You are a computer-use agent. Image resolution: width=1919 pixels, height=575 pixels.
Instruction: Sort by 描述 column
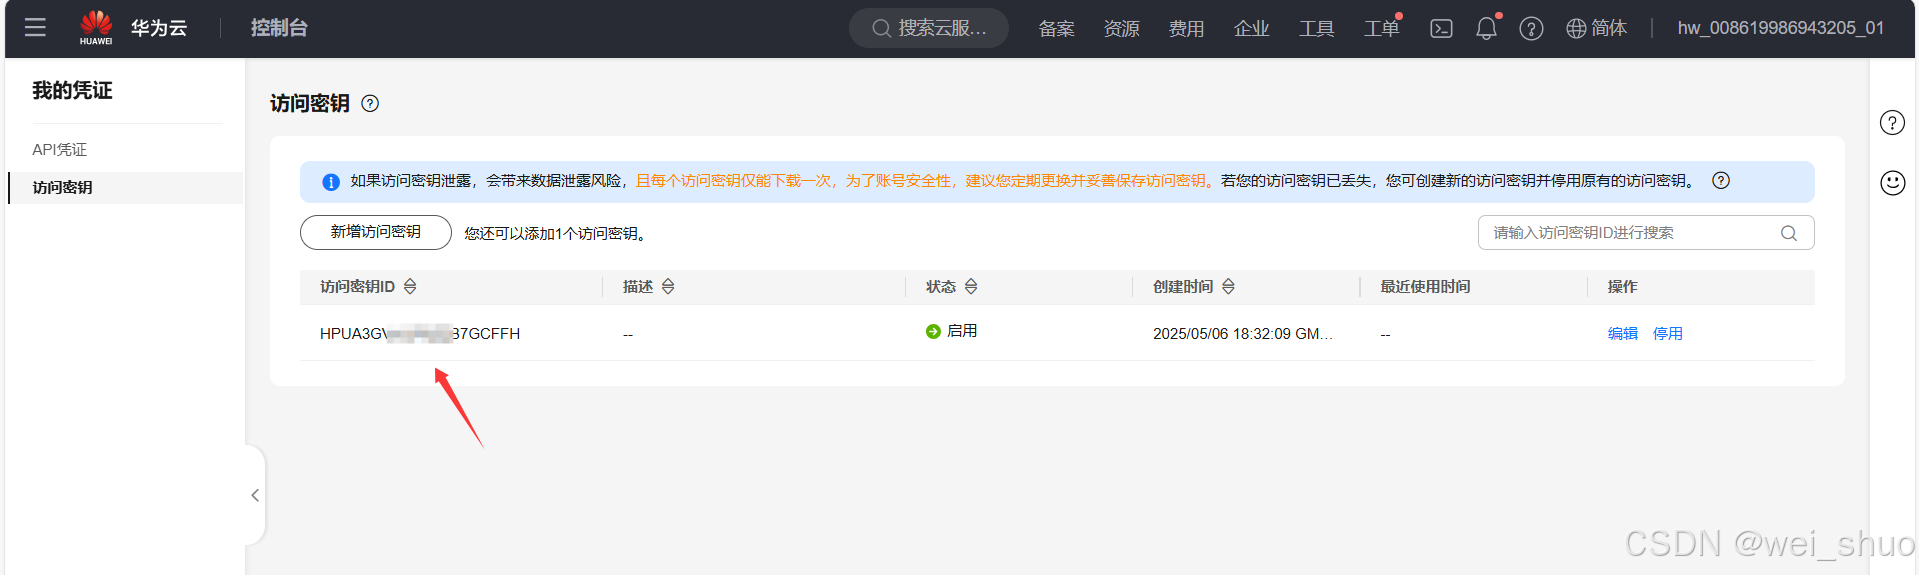pos(668,287)
